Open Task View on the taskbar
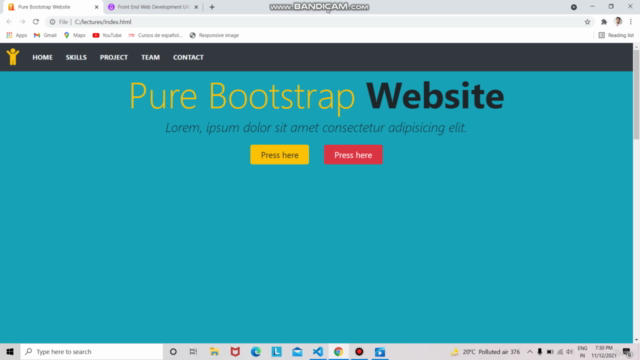Viewport: 640px width, 360px height. [x=193, y=351]
